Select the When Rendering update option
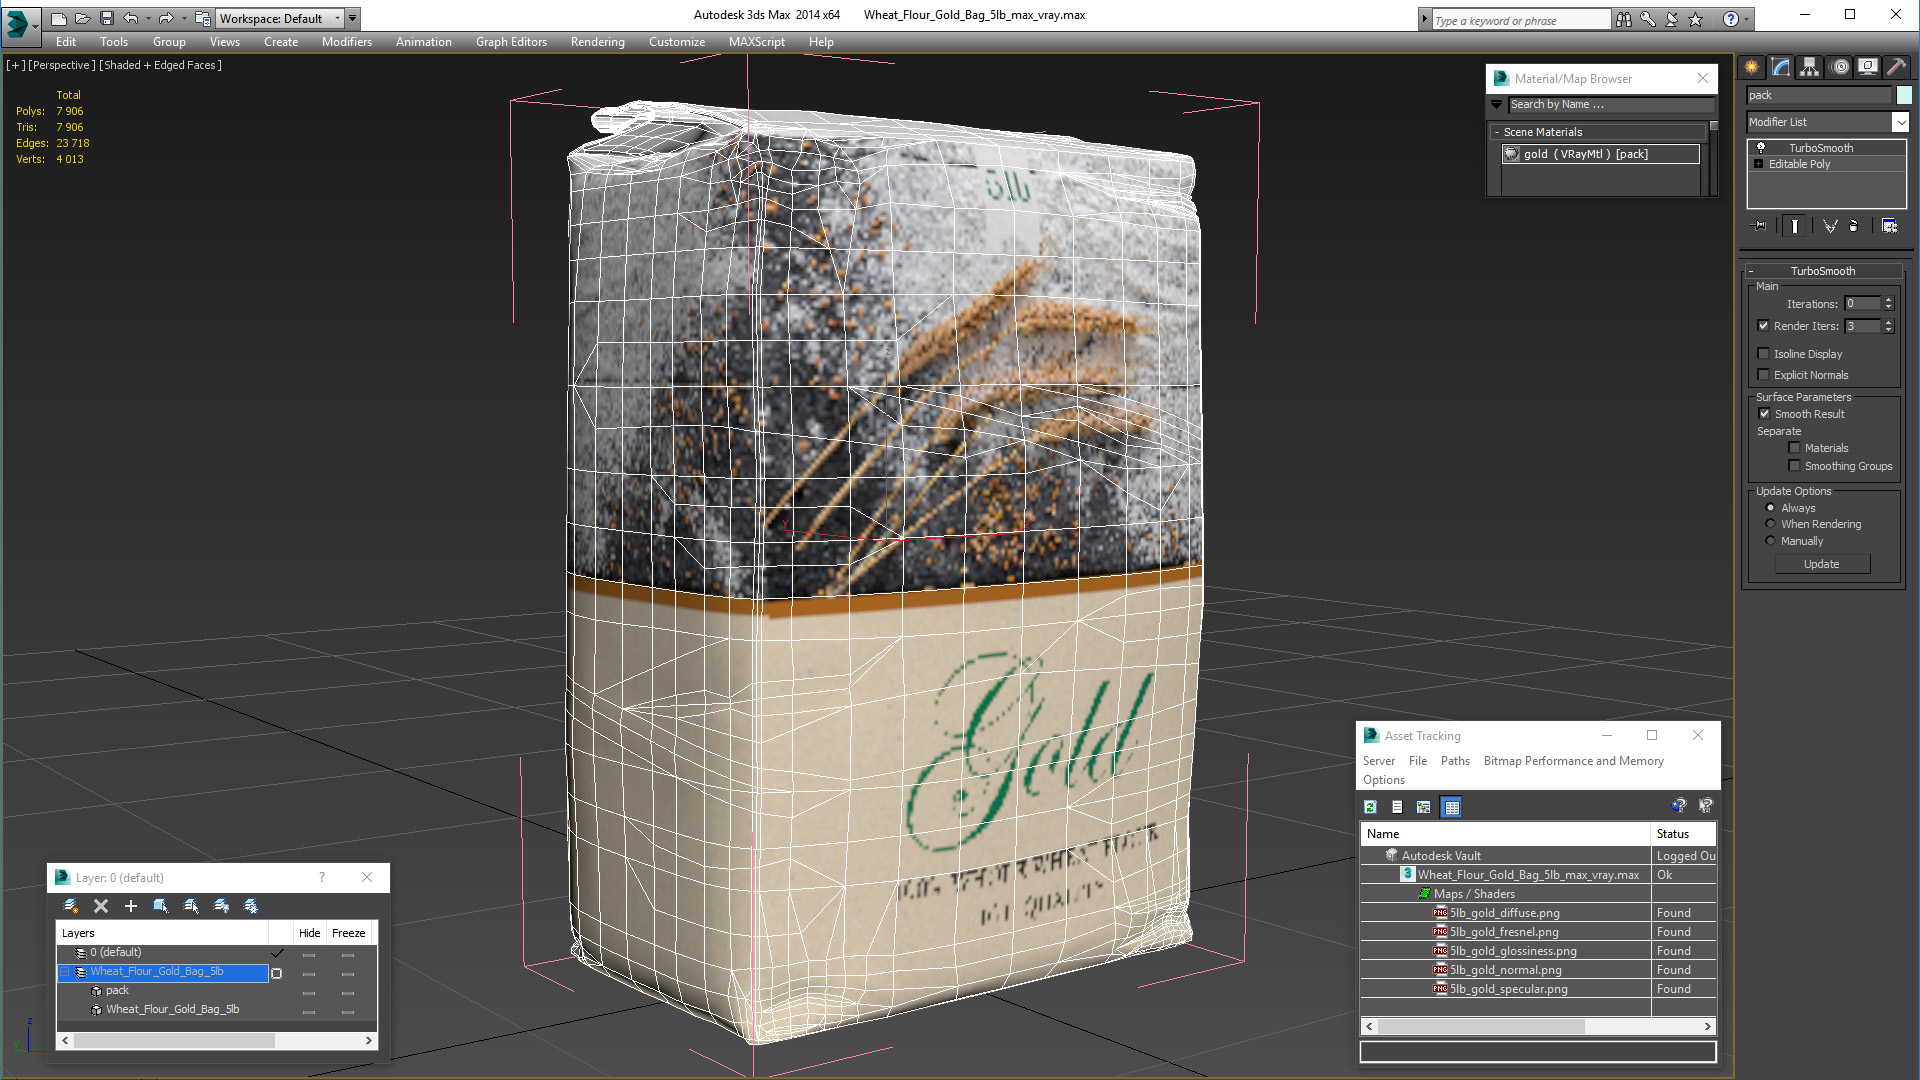1920x1080 pixels. (1770, 524)
